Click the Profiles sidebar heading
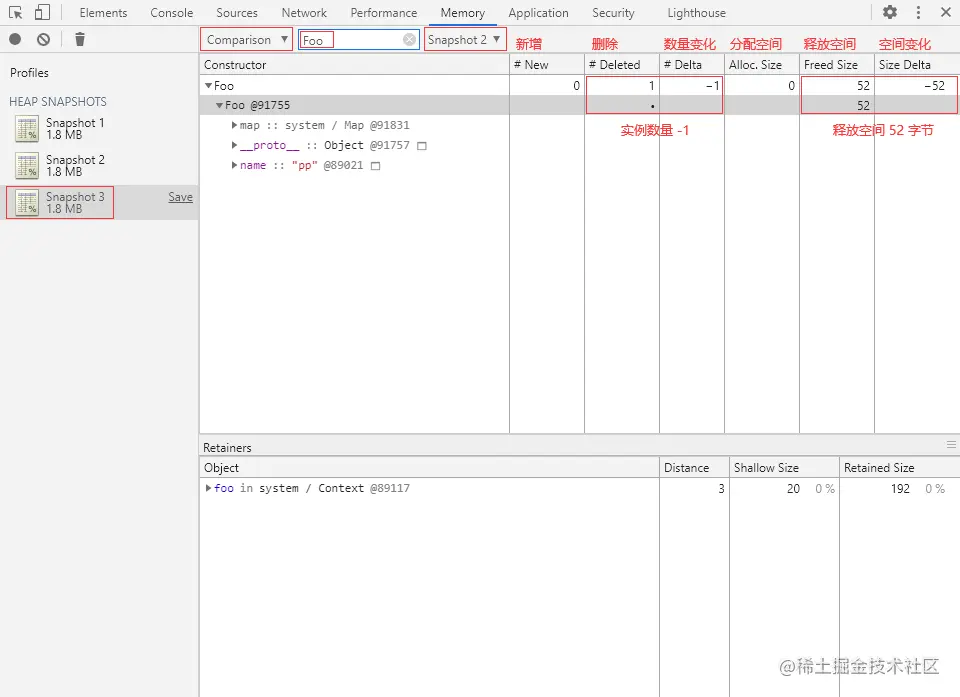 pos(29,72)
